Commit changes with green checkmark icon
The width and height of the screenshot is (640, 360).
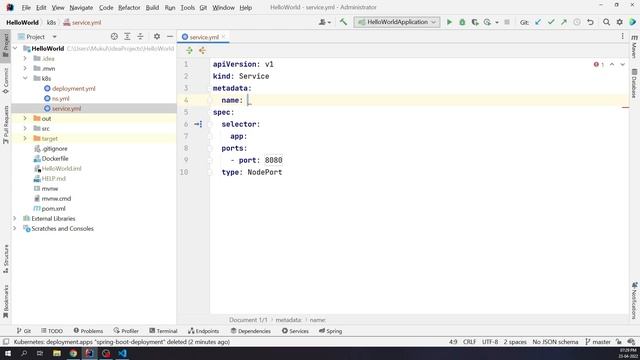click(551, 22)
